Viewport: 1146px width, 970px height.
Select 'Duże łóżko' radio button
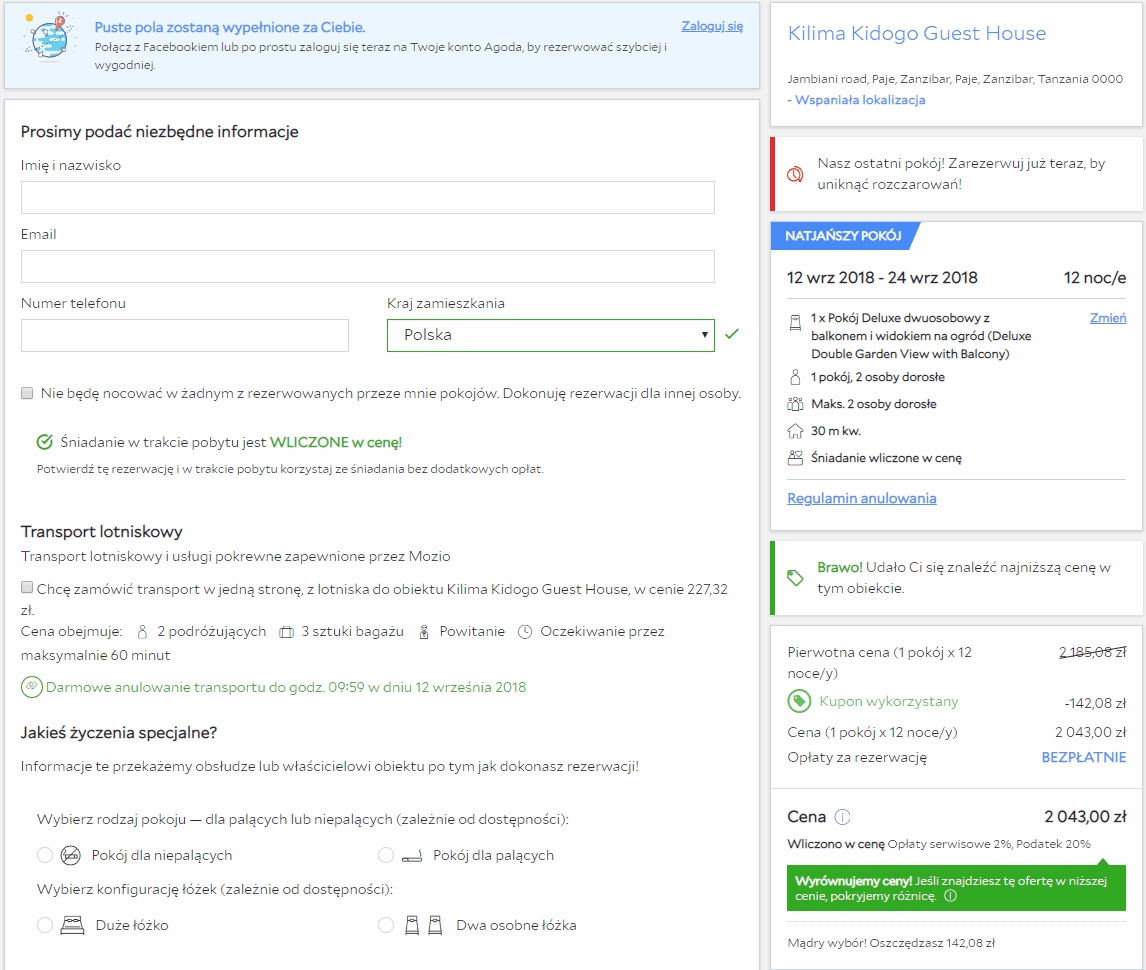pyautogui.click(x=45, y=925)
